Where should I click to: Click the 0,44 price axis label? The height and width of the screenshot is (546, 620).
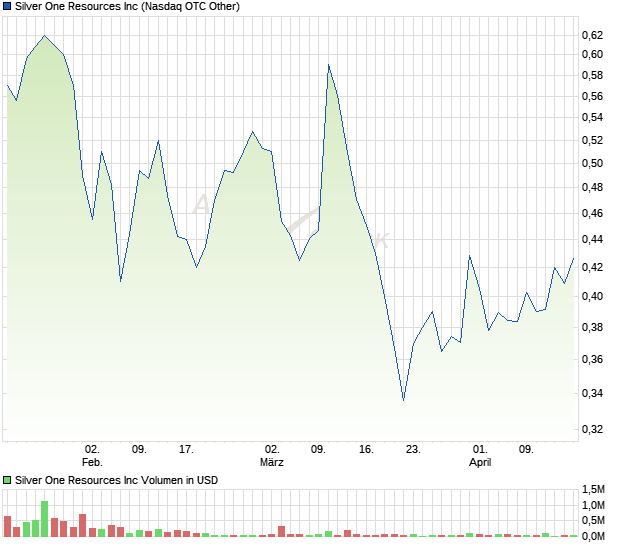pyautogui.click(x=592, y=239)
